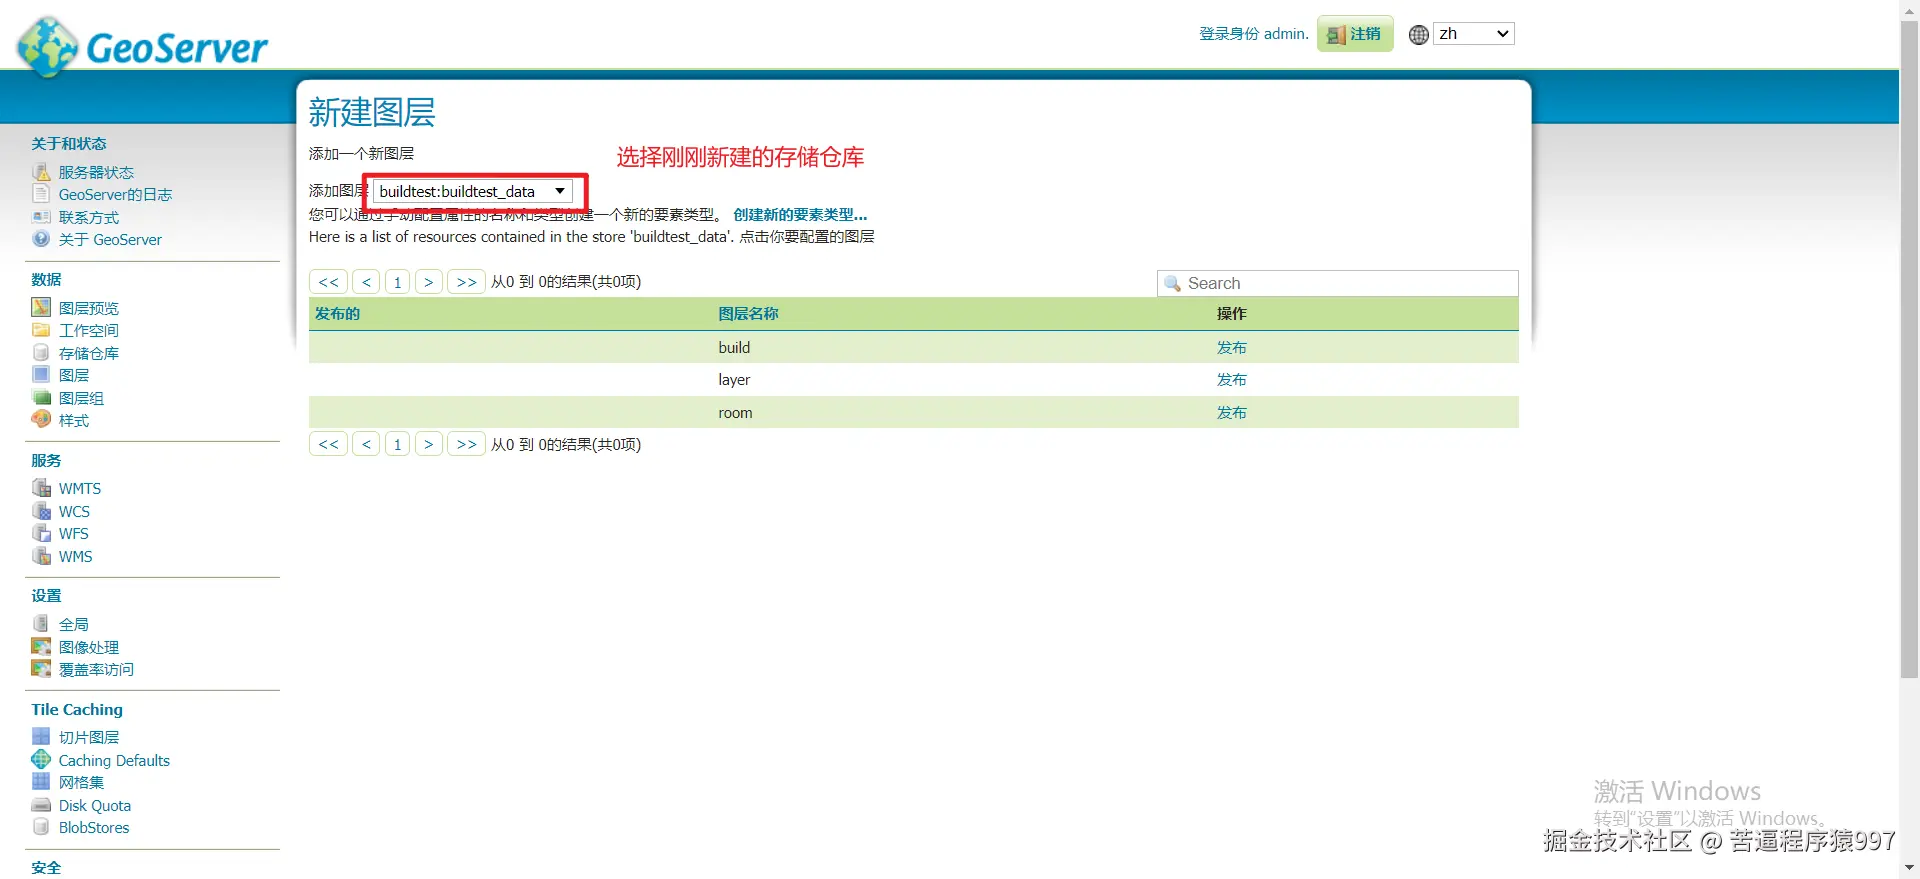Screen dimensions: 1920x879
Task: Click the GeoServer logo
Action: tap(142, 46)
